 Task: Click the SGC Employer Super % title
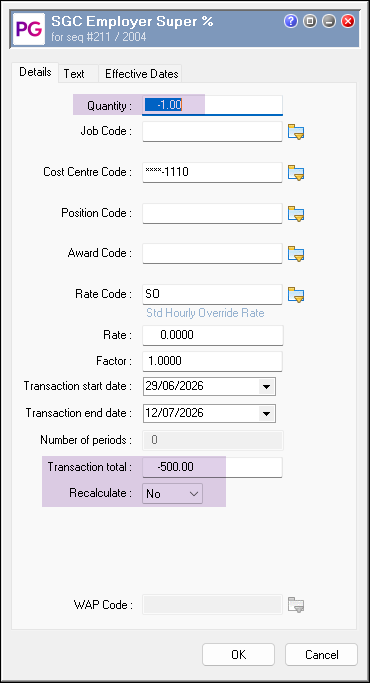132,21
